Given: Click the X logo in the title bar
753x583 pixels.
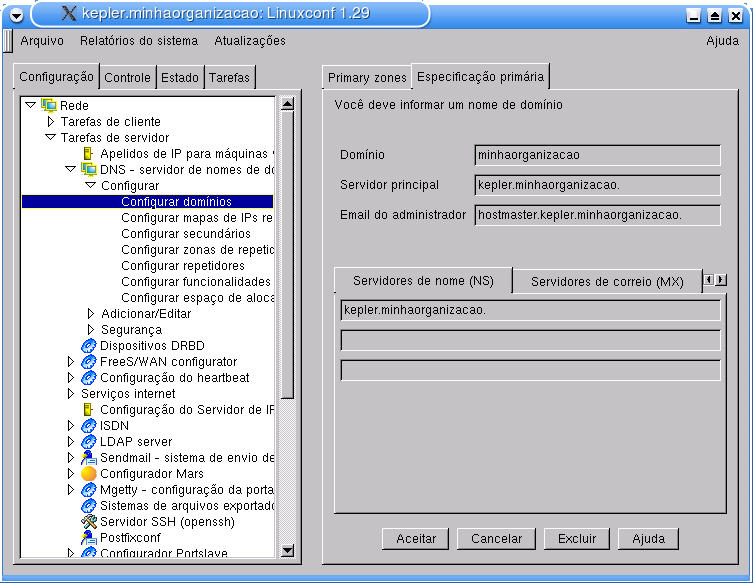Looking at the screenshot, I should (x=69, y=13).
